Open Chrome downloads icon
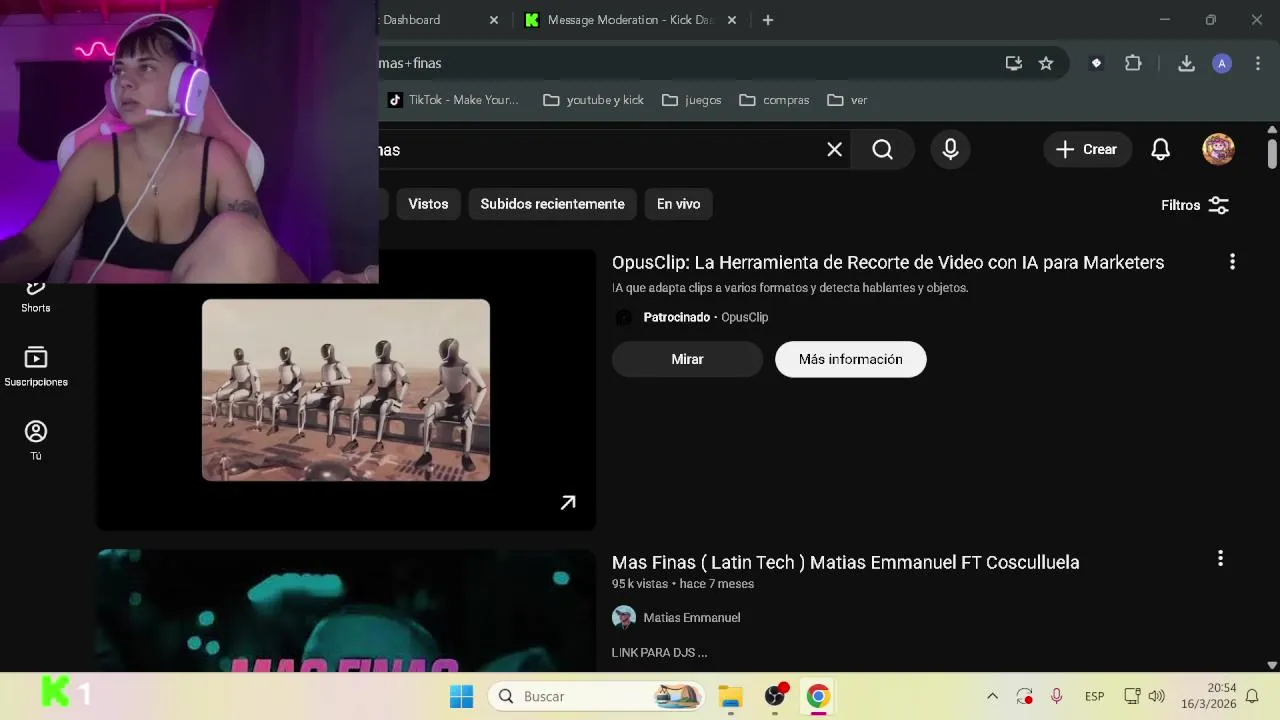Image resolution: width=1280 pixels, height=720 pixels. pos(1186,63)
